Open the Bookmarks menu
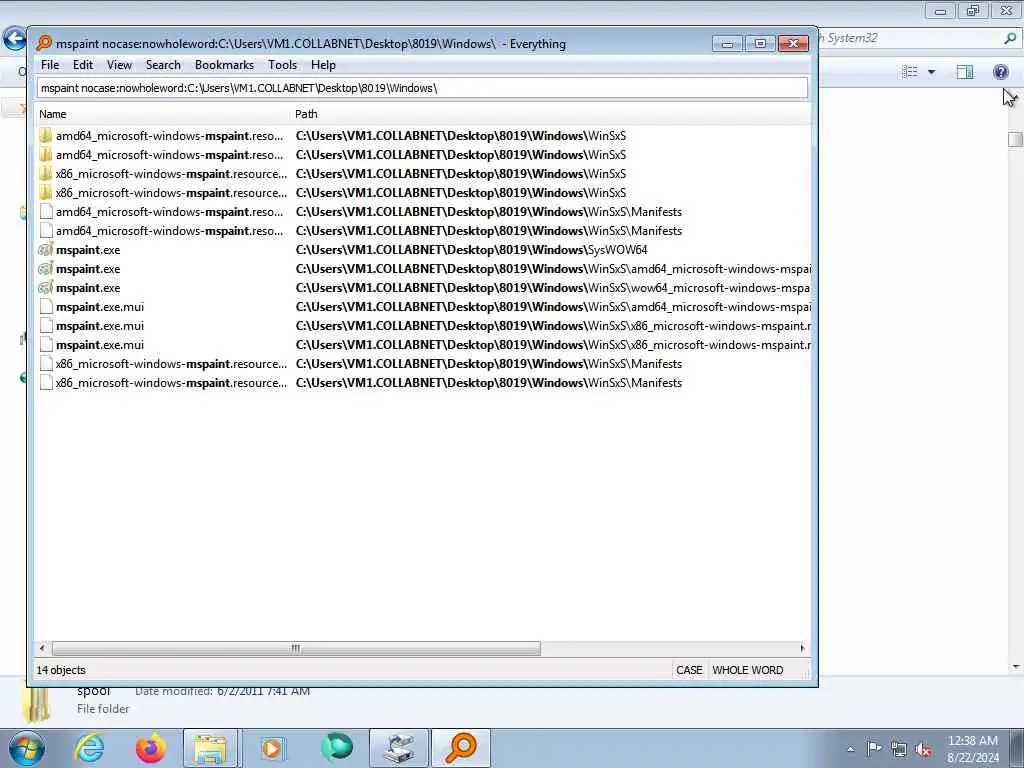 pos(224,65)
